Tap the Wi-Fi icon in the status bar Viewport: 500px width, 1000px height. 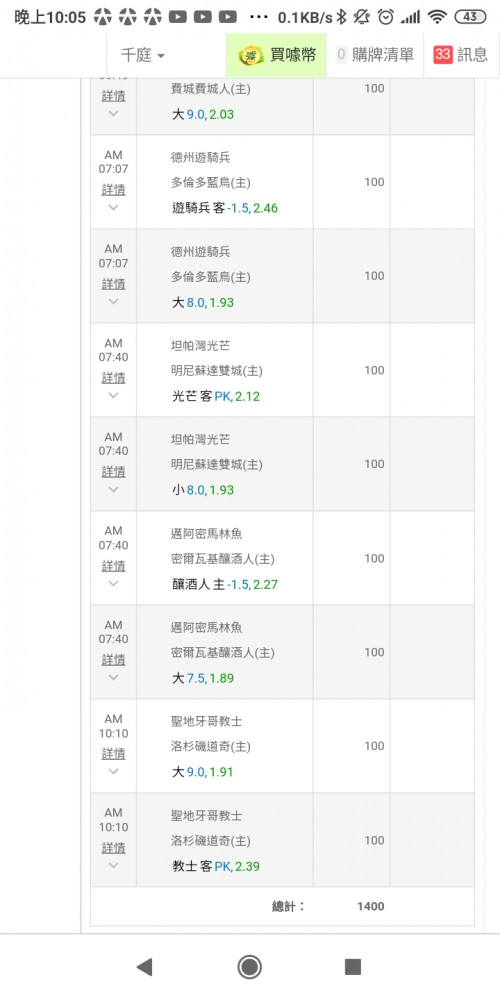437,17
